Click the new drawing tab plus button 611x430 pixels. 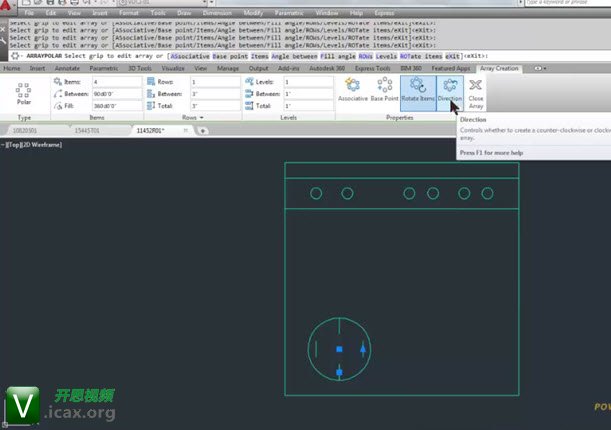click(x=201, y=130)
